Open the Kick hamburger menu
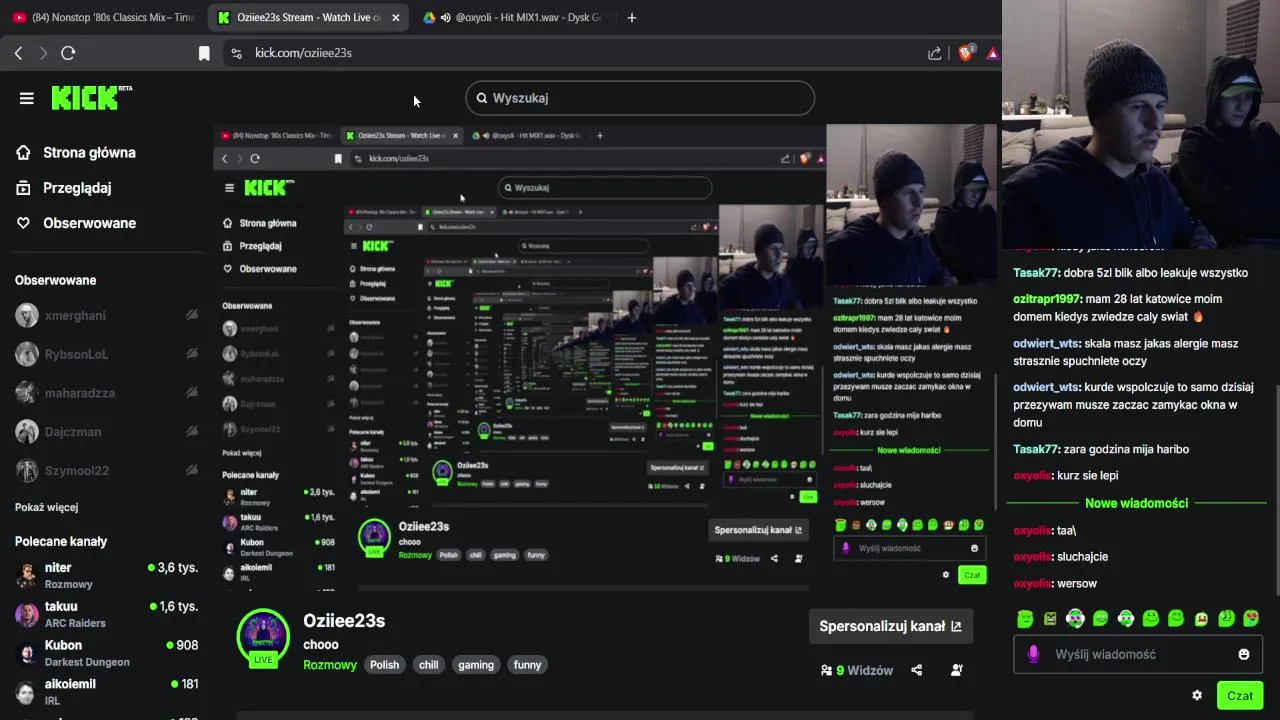Image resolution: width=1280 pixels, height=720 pixels. coord(27,98)
